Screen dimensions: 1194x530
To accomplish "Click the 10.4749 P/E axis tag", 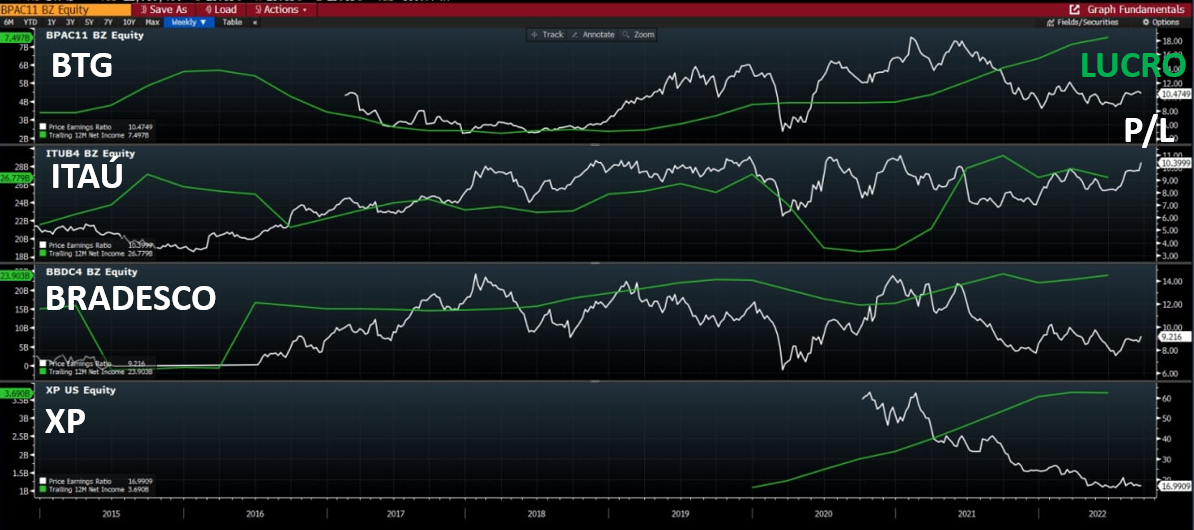I will (x=1173, y=93).
